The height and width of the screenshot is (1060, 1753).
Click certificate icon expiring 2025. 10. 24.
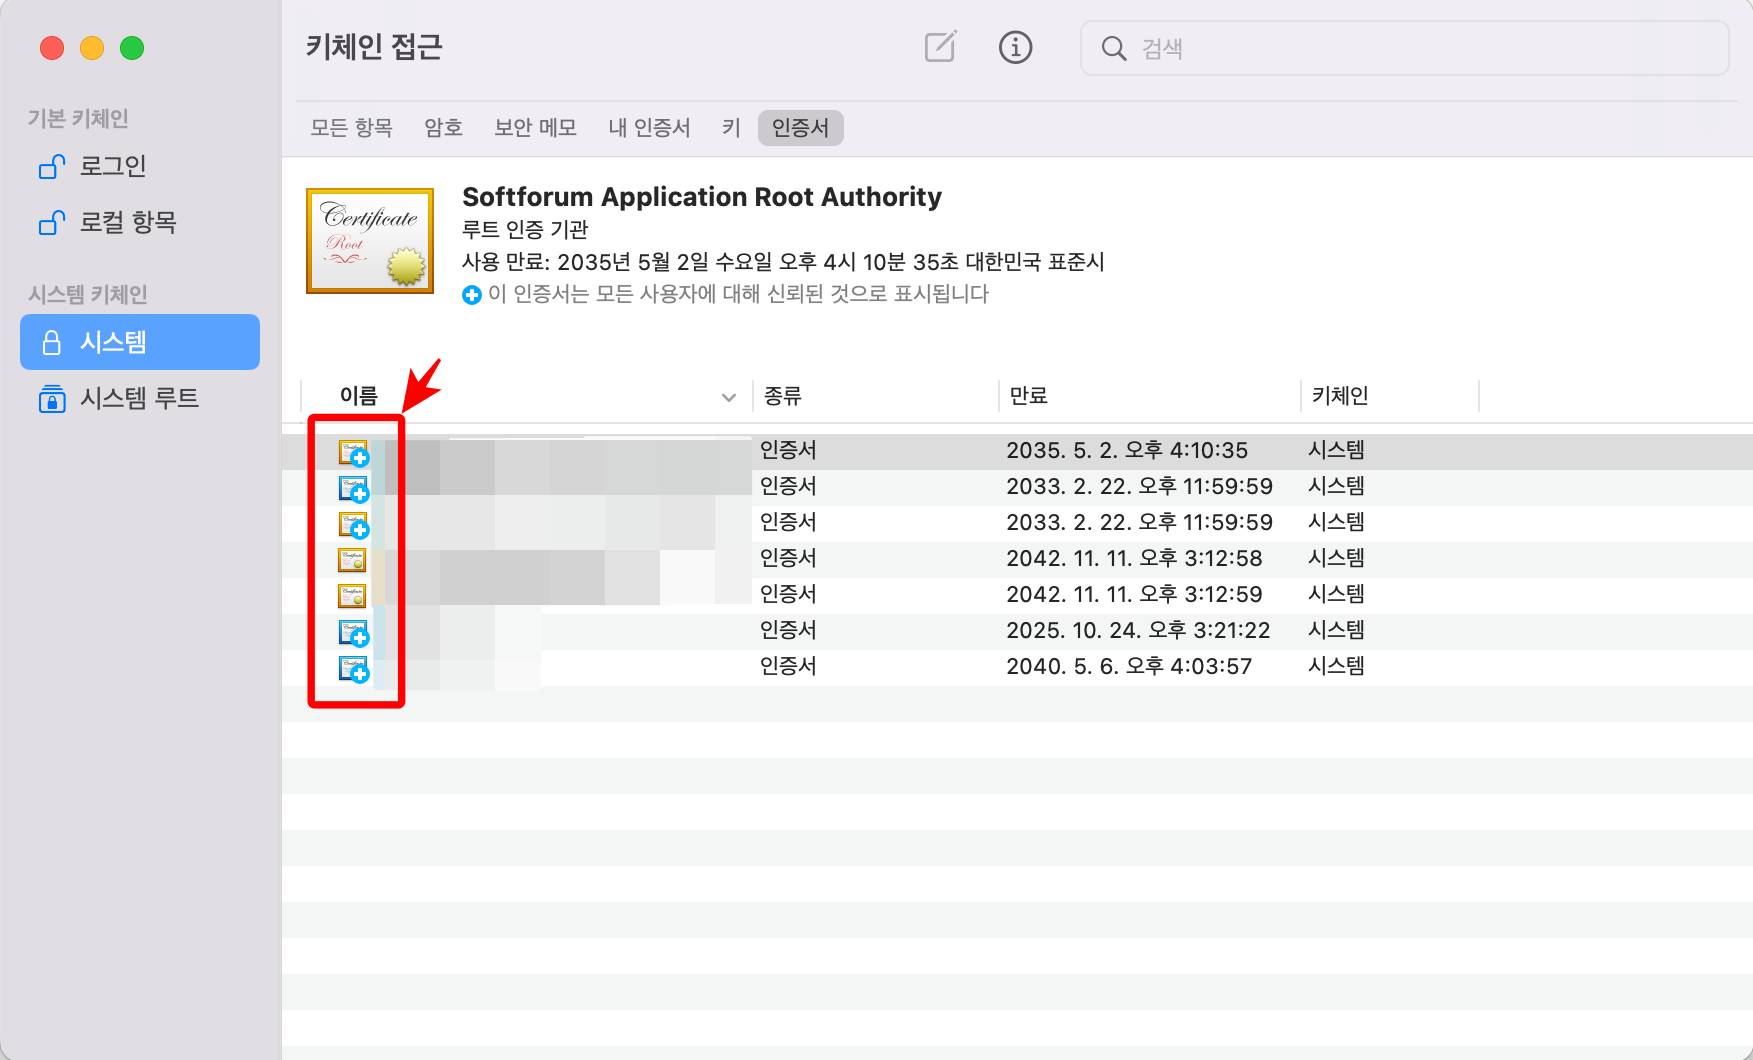coord(354,633)
